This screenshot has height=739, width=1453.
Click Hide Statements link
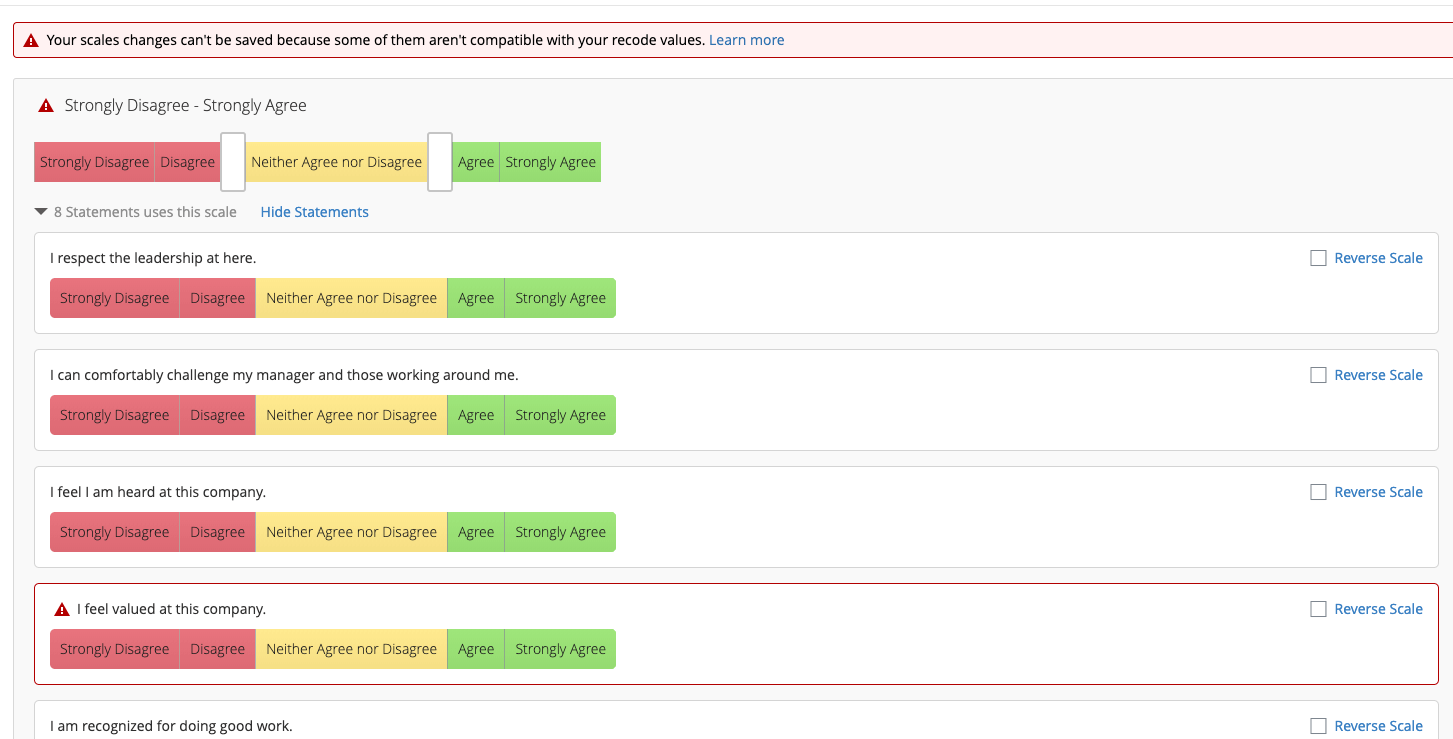pyautogui.click(x=314, y=212)
